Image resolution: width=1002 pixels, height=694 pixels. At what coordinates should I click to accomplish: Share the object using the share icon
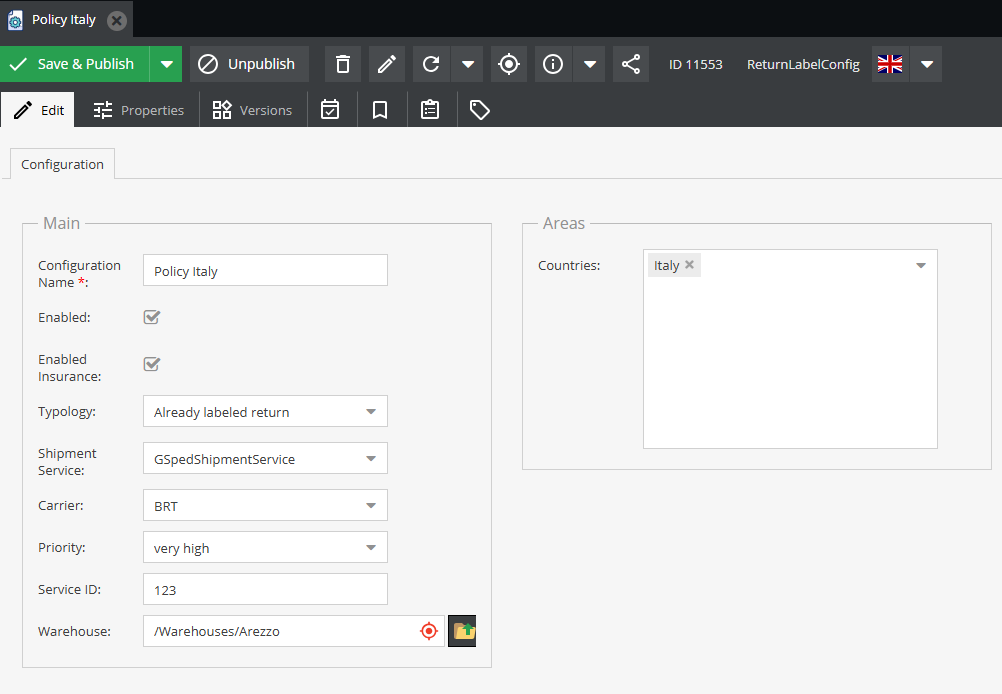pos(630,63)
